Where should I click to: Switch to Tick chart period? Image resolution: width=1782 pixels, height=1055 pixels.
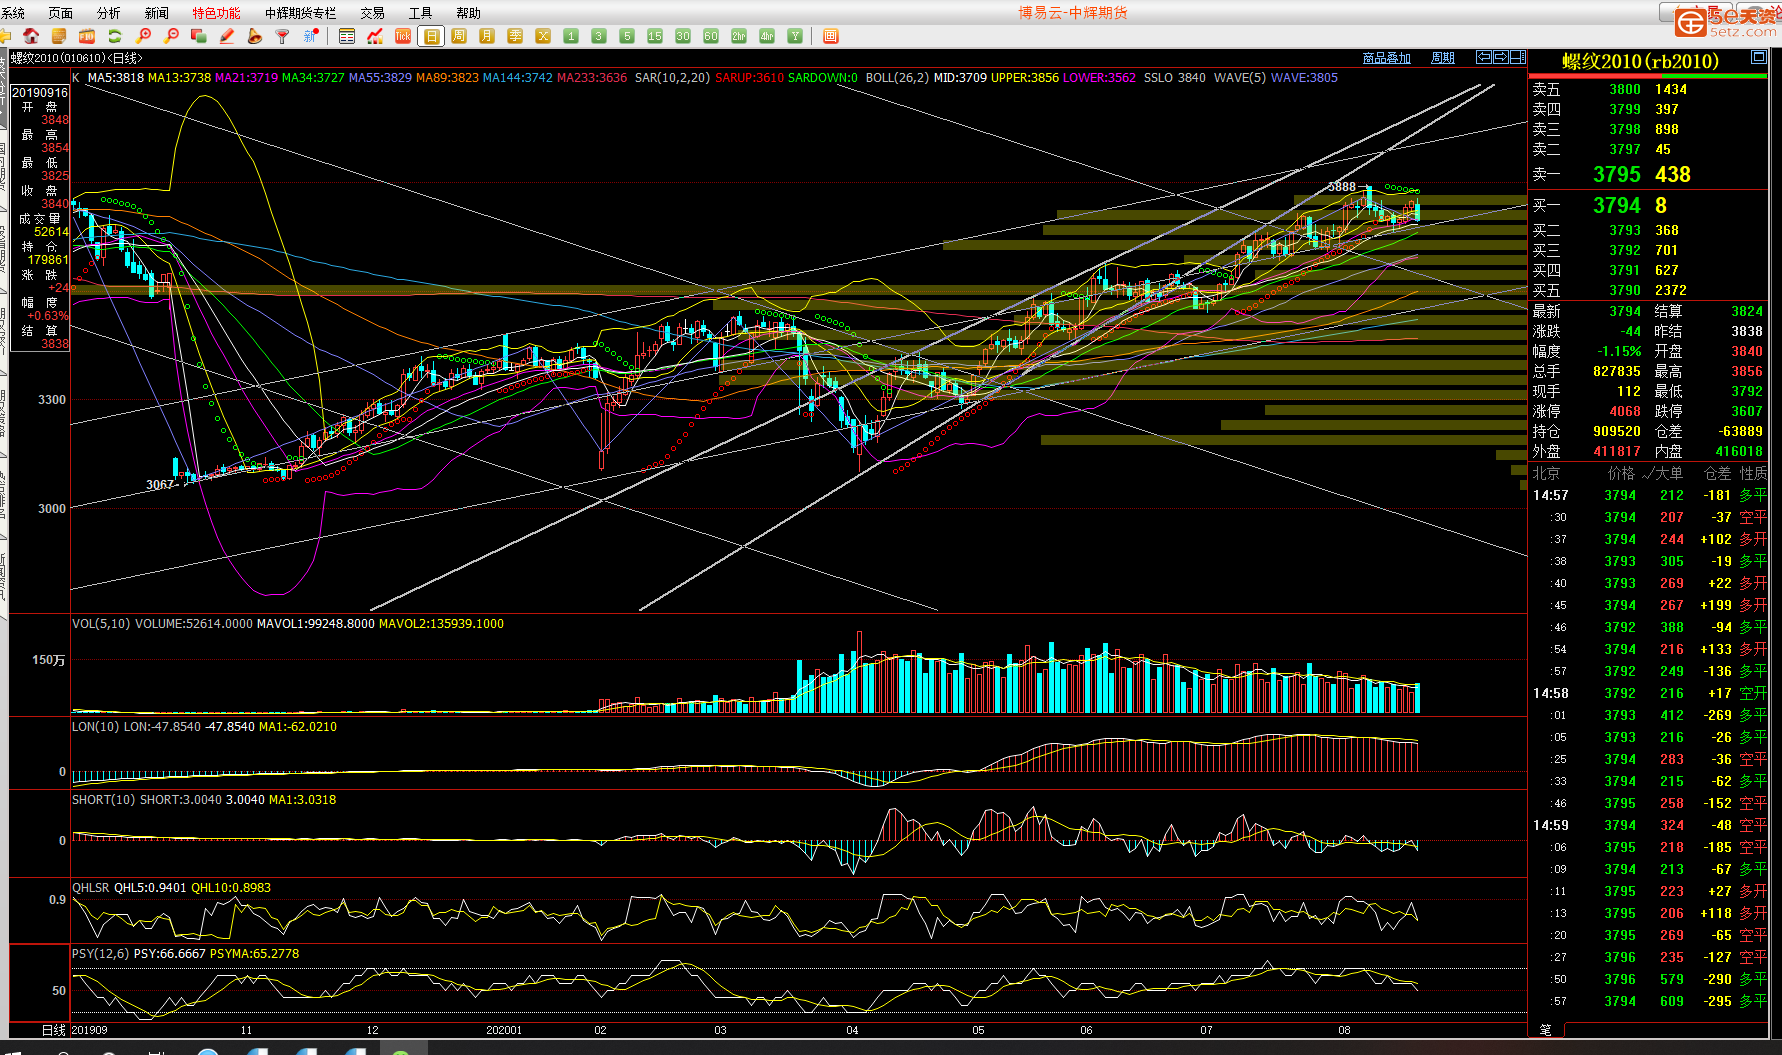tap(403, 36)
